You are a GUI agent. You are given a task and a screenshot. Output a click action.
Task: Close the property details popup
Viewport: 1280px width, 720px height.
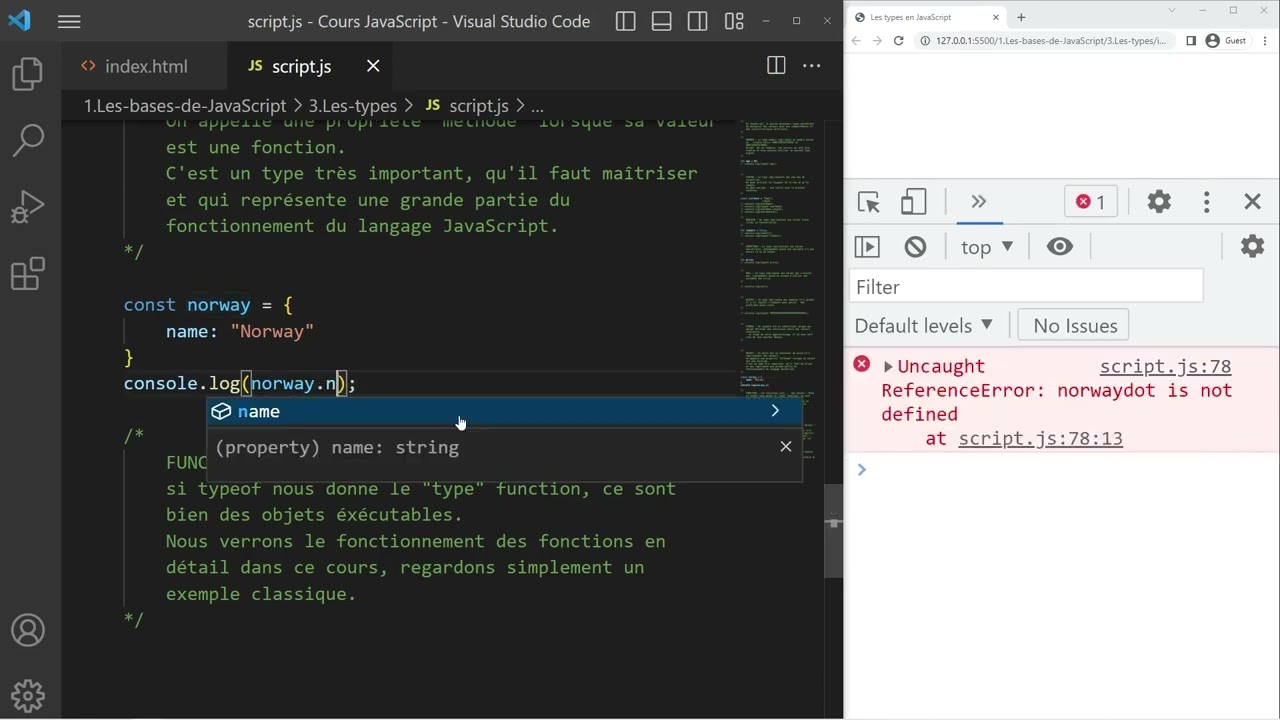pyautogui.click(x=786, y=447)
